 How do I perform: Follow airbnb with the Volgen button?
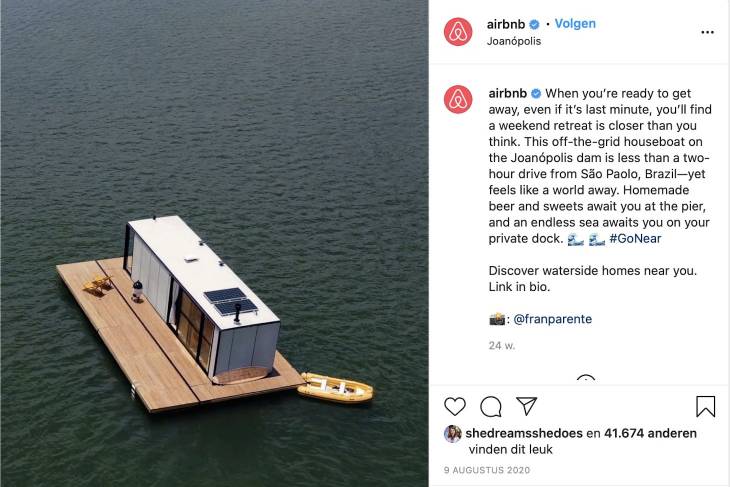tap(575, 24)
